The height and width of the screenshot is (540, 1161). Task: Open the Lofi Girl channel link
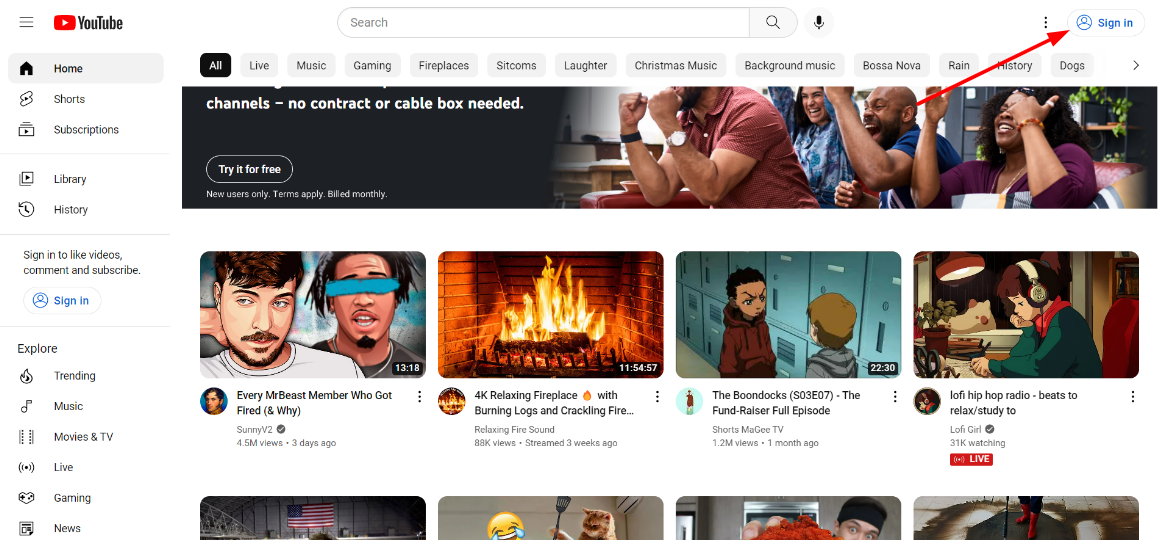[x=966, y=430]
